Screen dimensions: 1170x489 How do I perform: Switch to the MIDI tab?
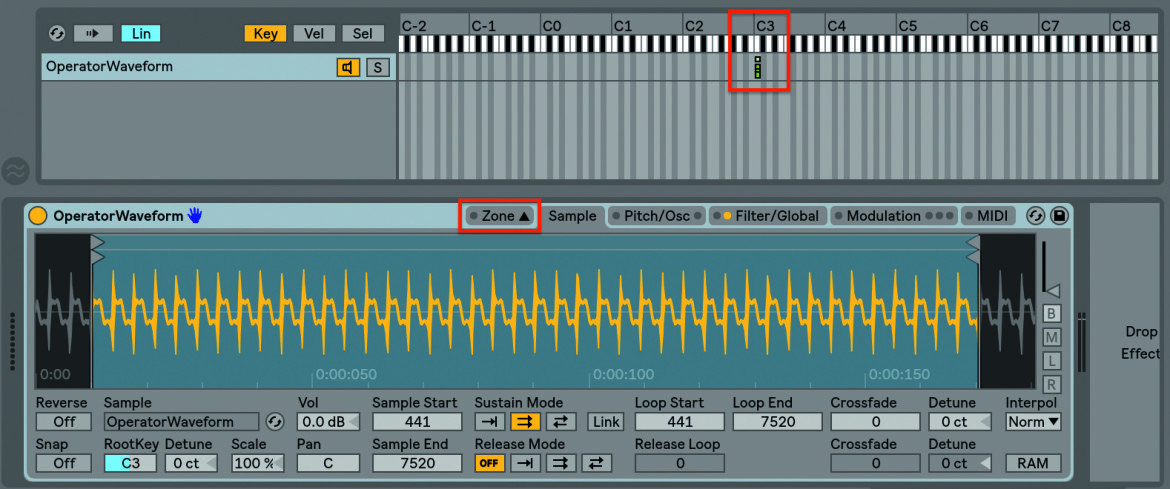(988, 217)
